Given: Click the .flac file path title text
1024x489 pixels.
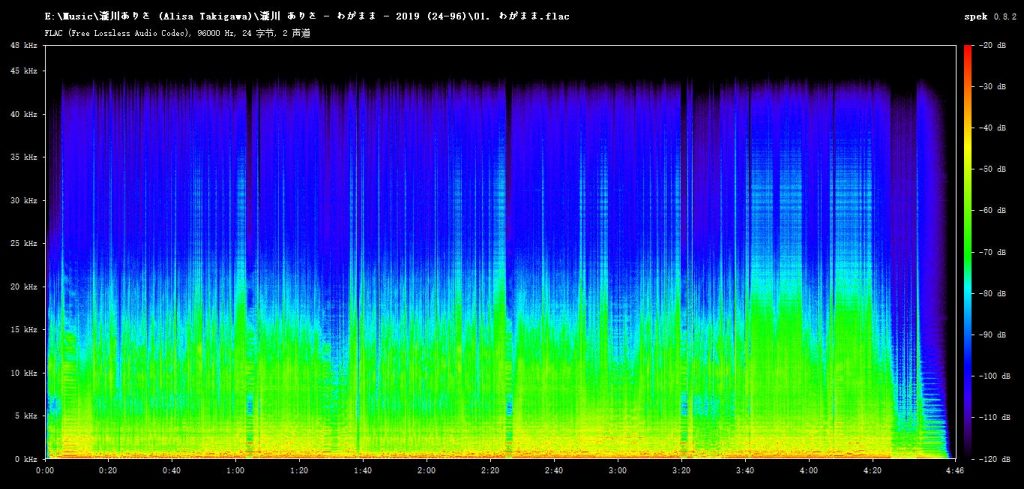Looking at the screenshot, I should coord(306,16).
